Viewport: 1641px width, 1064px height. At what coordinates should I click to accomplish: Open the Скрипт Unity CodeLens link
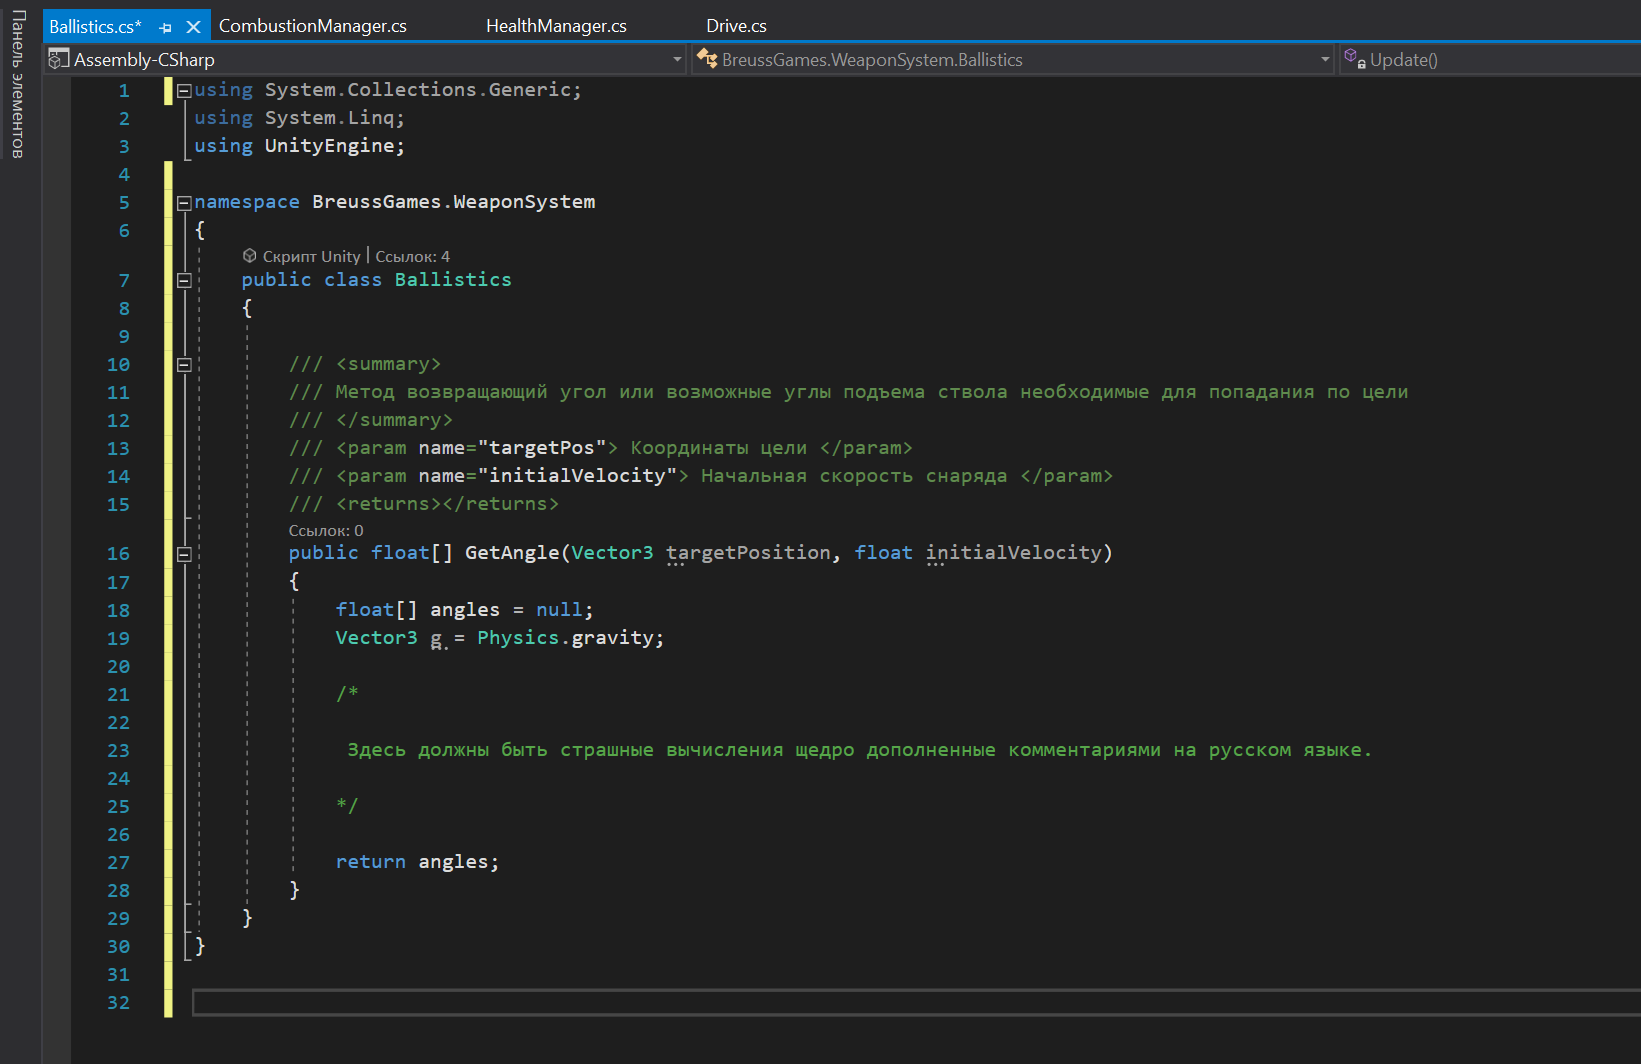311,257
